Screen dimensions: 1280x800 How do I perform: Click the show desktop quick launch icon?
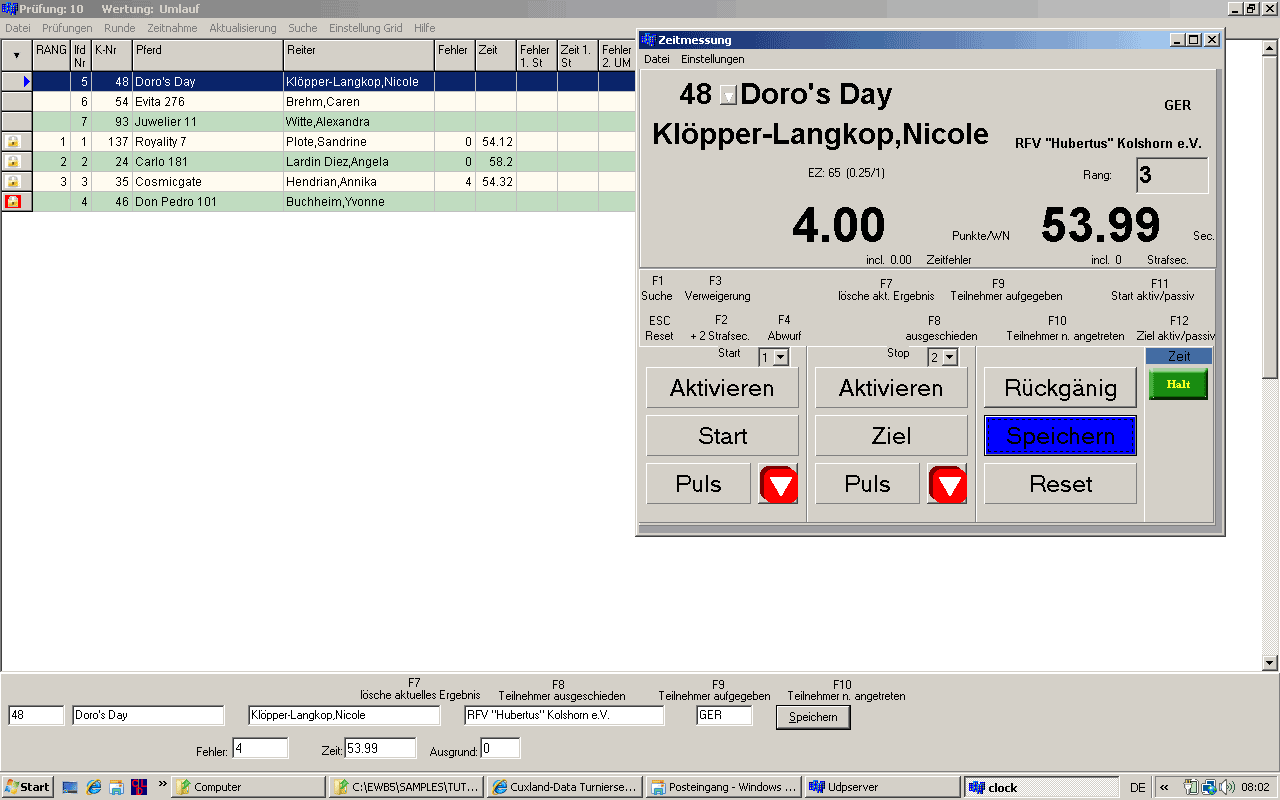[70, 787]
